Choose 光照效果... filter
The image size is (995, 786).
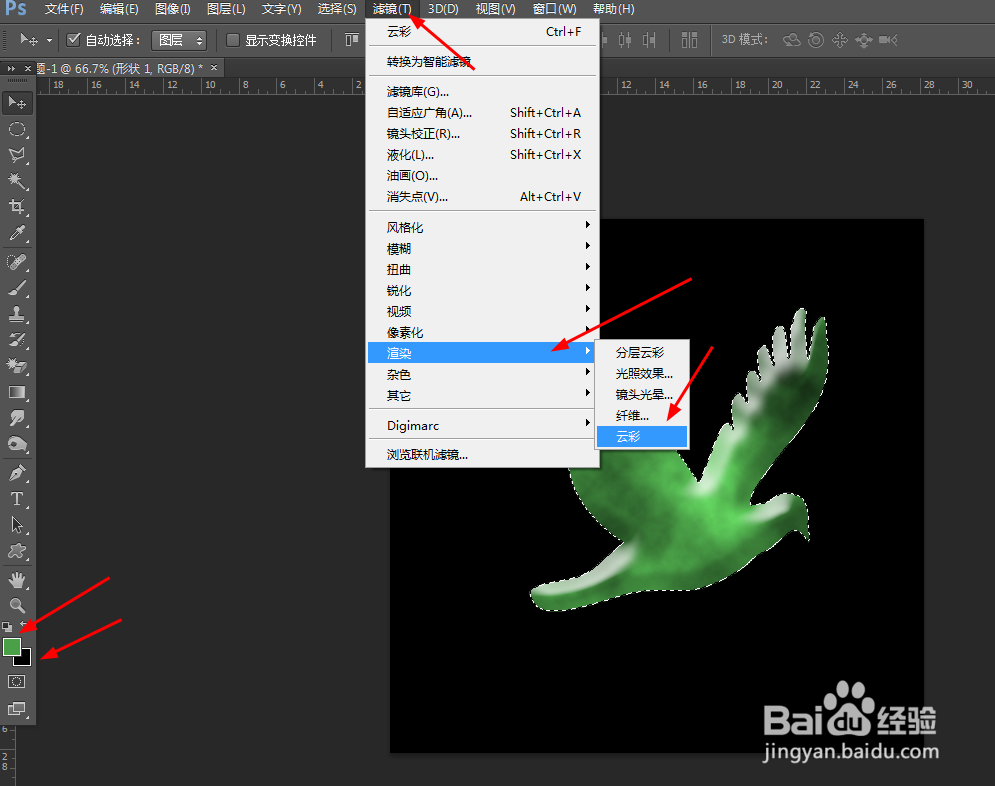tap(642, 374)
